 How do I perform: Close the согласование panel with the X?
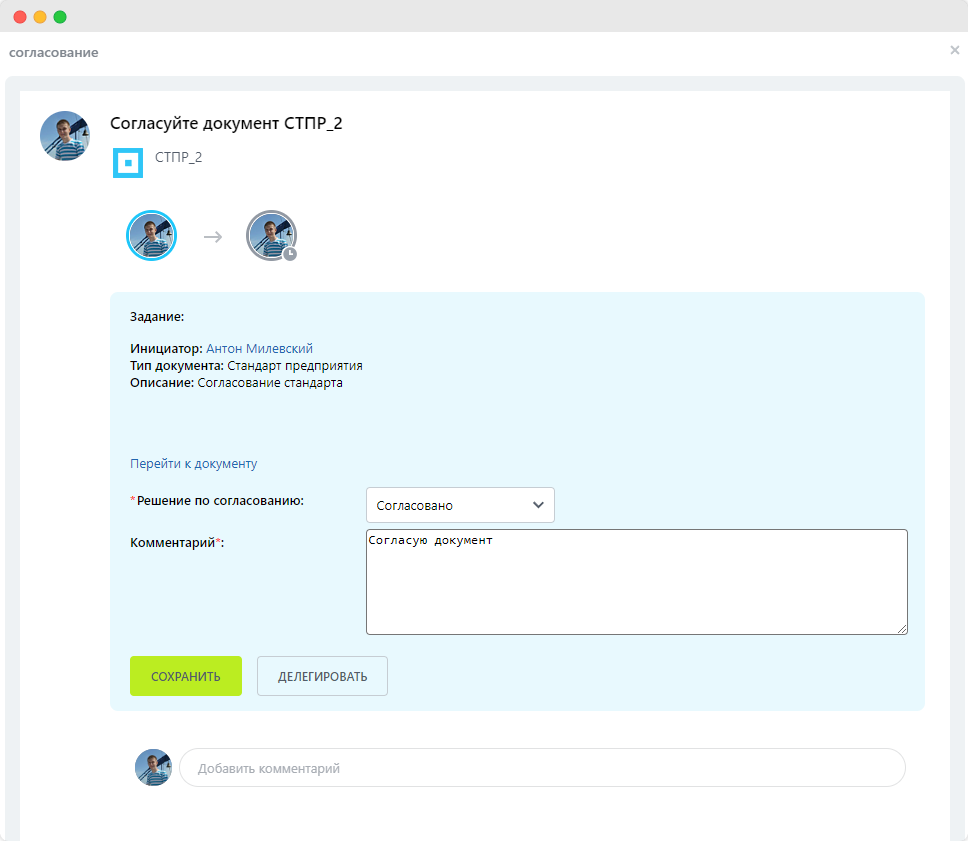click(954, 50)
